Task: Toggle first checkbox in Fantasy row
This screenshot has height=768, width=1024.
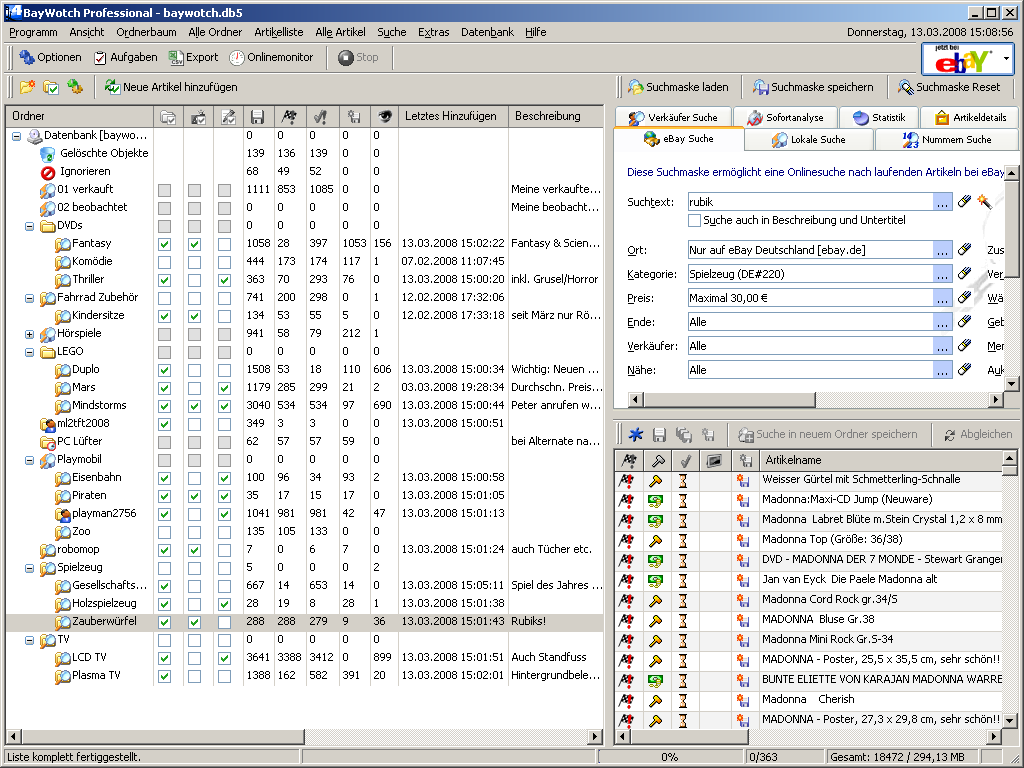Action: coord(165,244)
